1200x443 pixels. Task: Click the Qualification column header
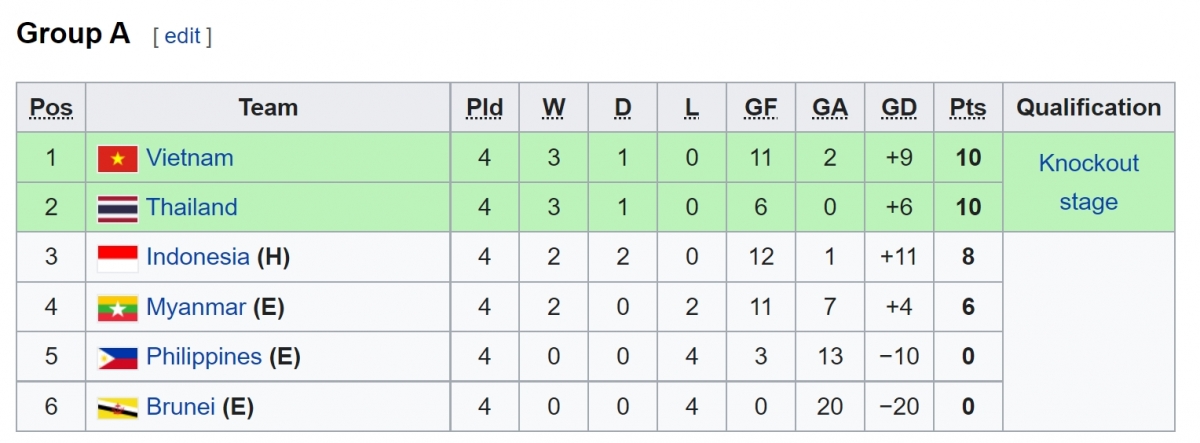pos(1089,108)
